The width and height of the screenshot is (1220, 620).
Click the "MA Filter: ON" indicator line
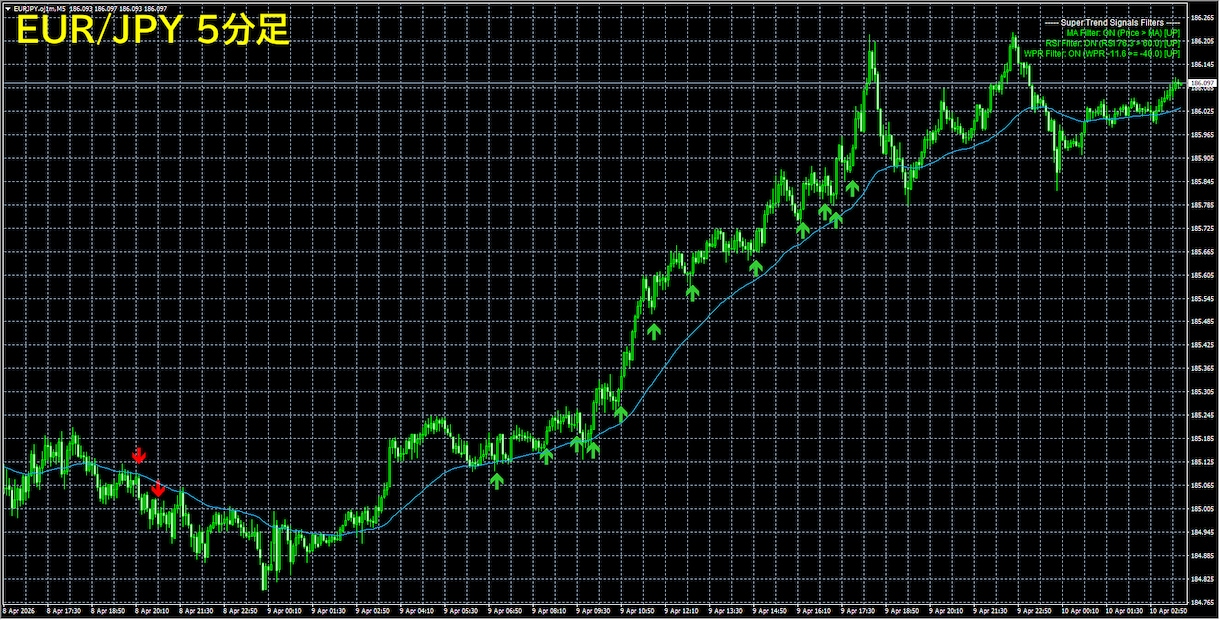click(x=1124, y=32)
